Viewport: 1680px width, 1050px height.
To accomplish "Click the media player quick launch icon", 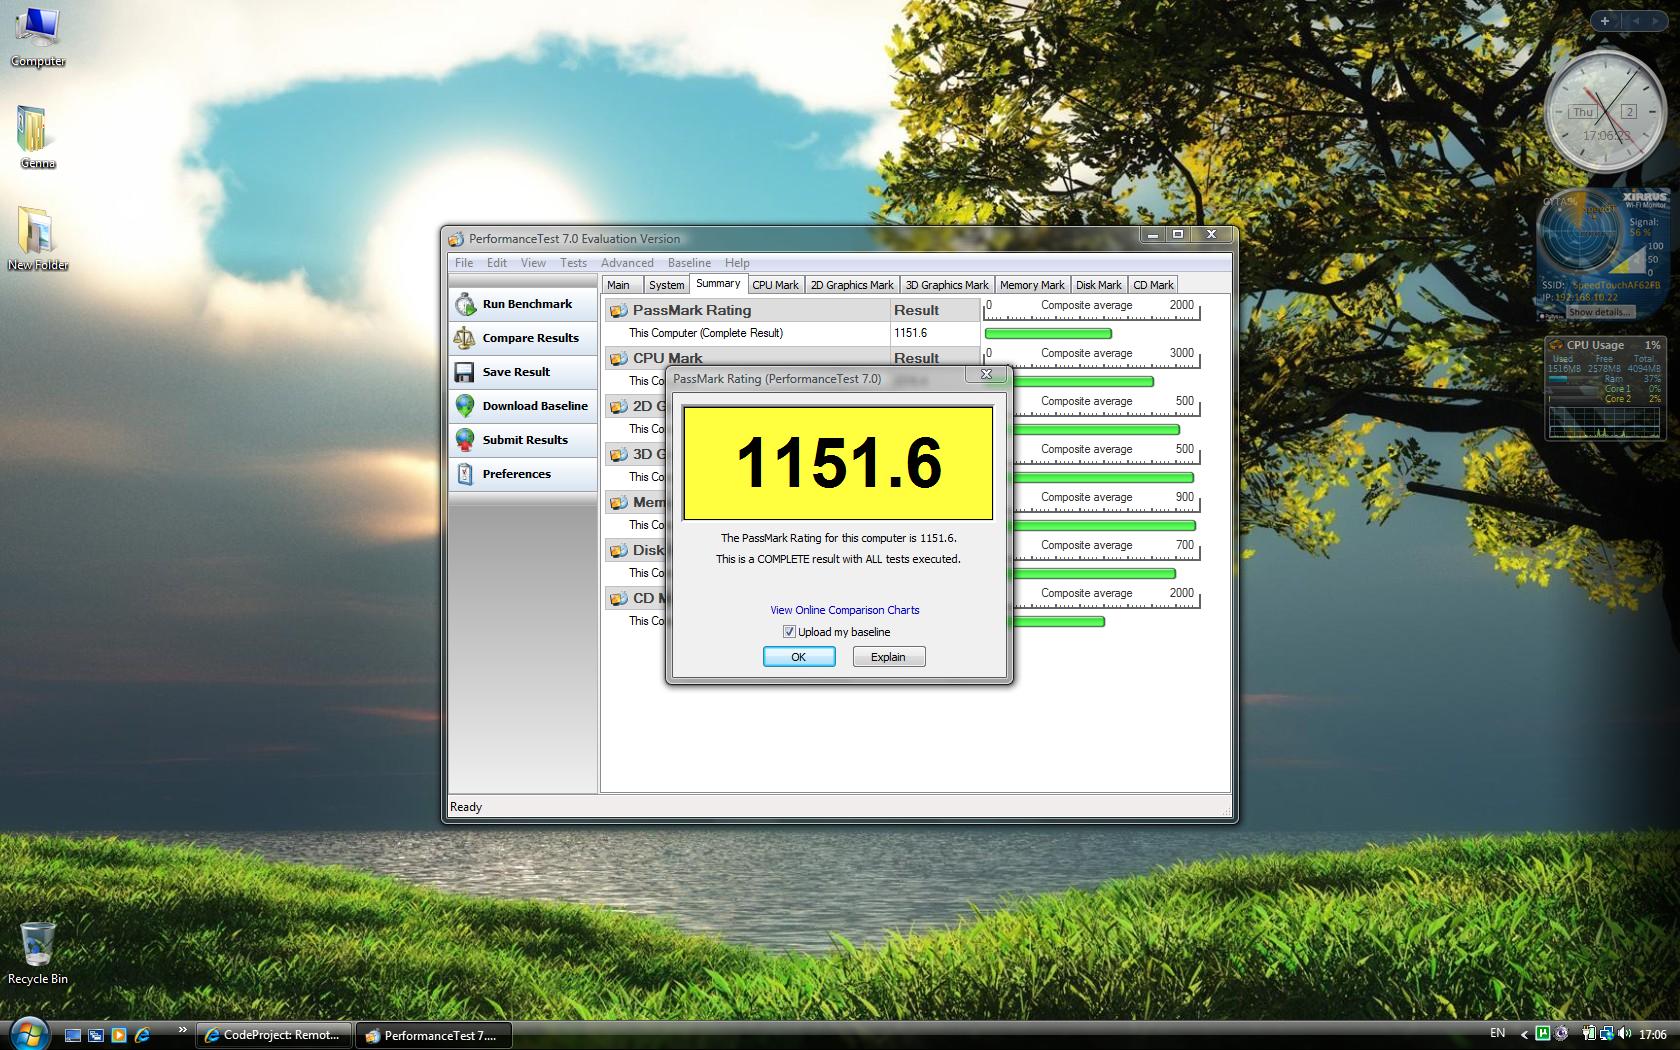I will click(119, 1035).
